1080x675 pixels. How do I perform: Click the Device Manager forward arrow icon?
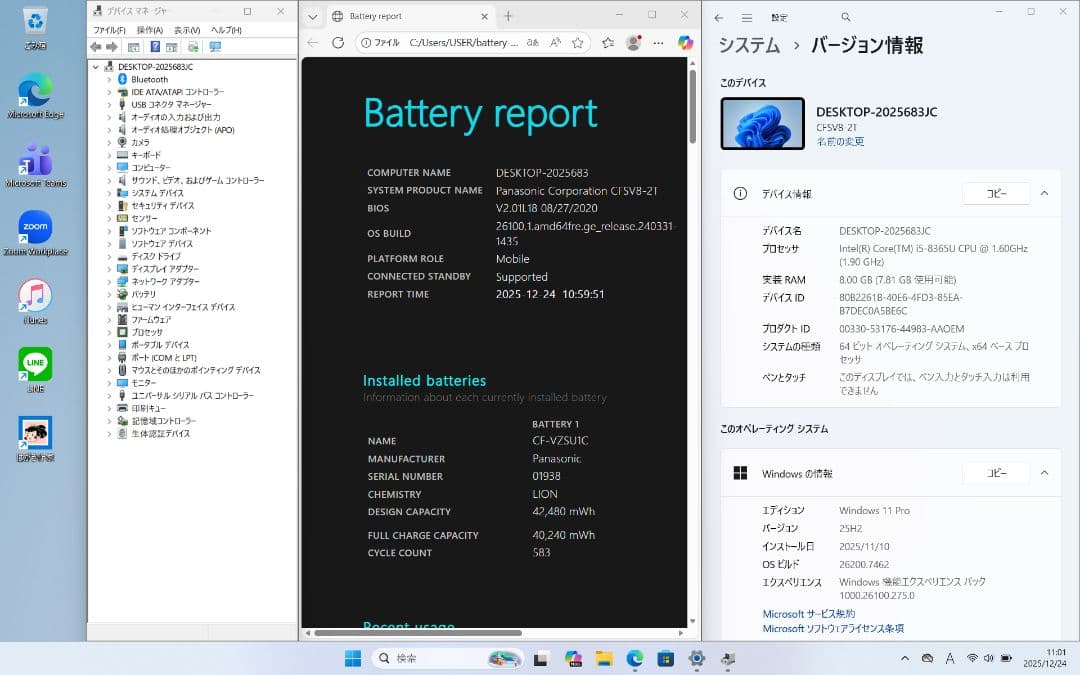(x=112, y=47)
